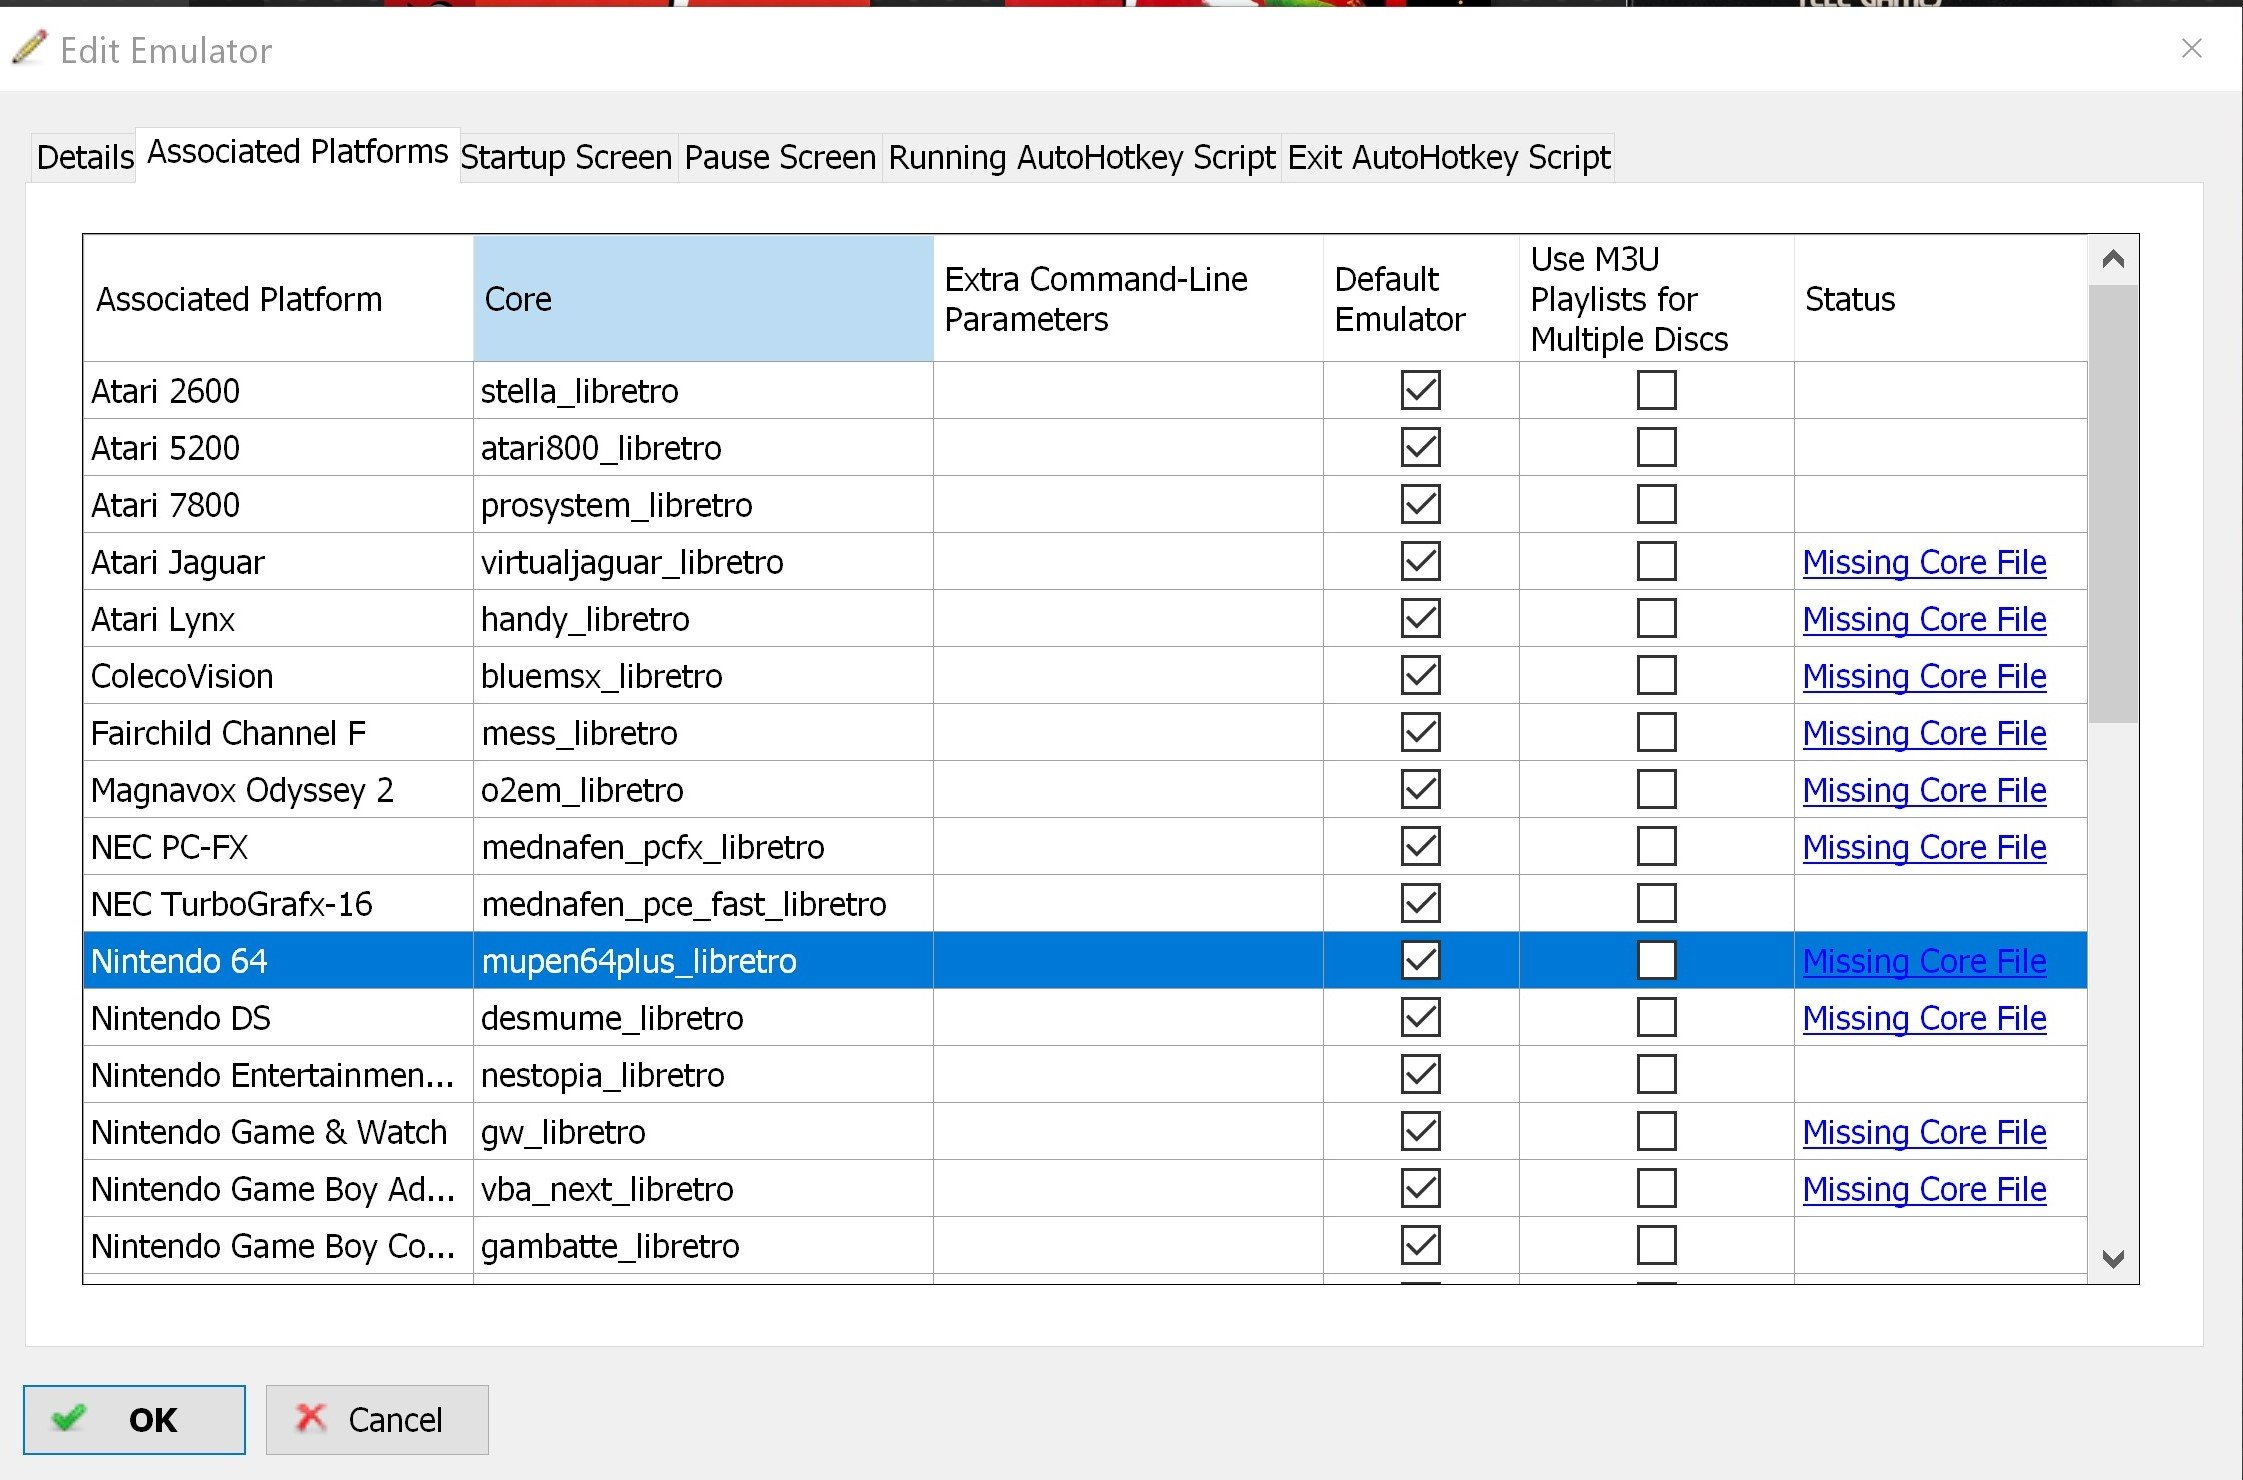Screen dimensions: 2243x1480
Task: Click Extra Command-Line Parameters column header
Action: [x=1128, y=299]
